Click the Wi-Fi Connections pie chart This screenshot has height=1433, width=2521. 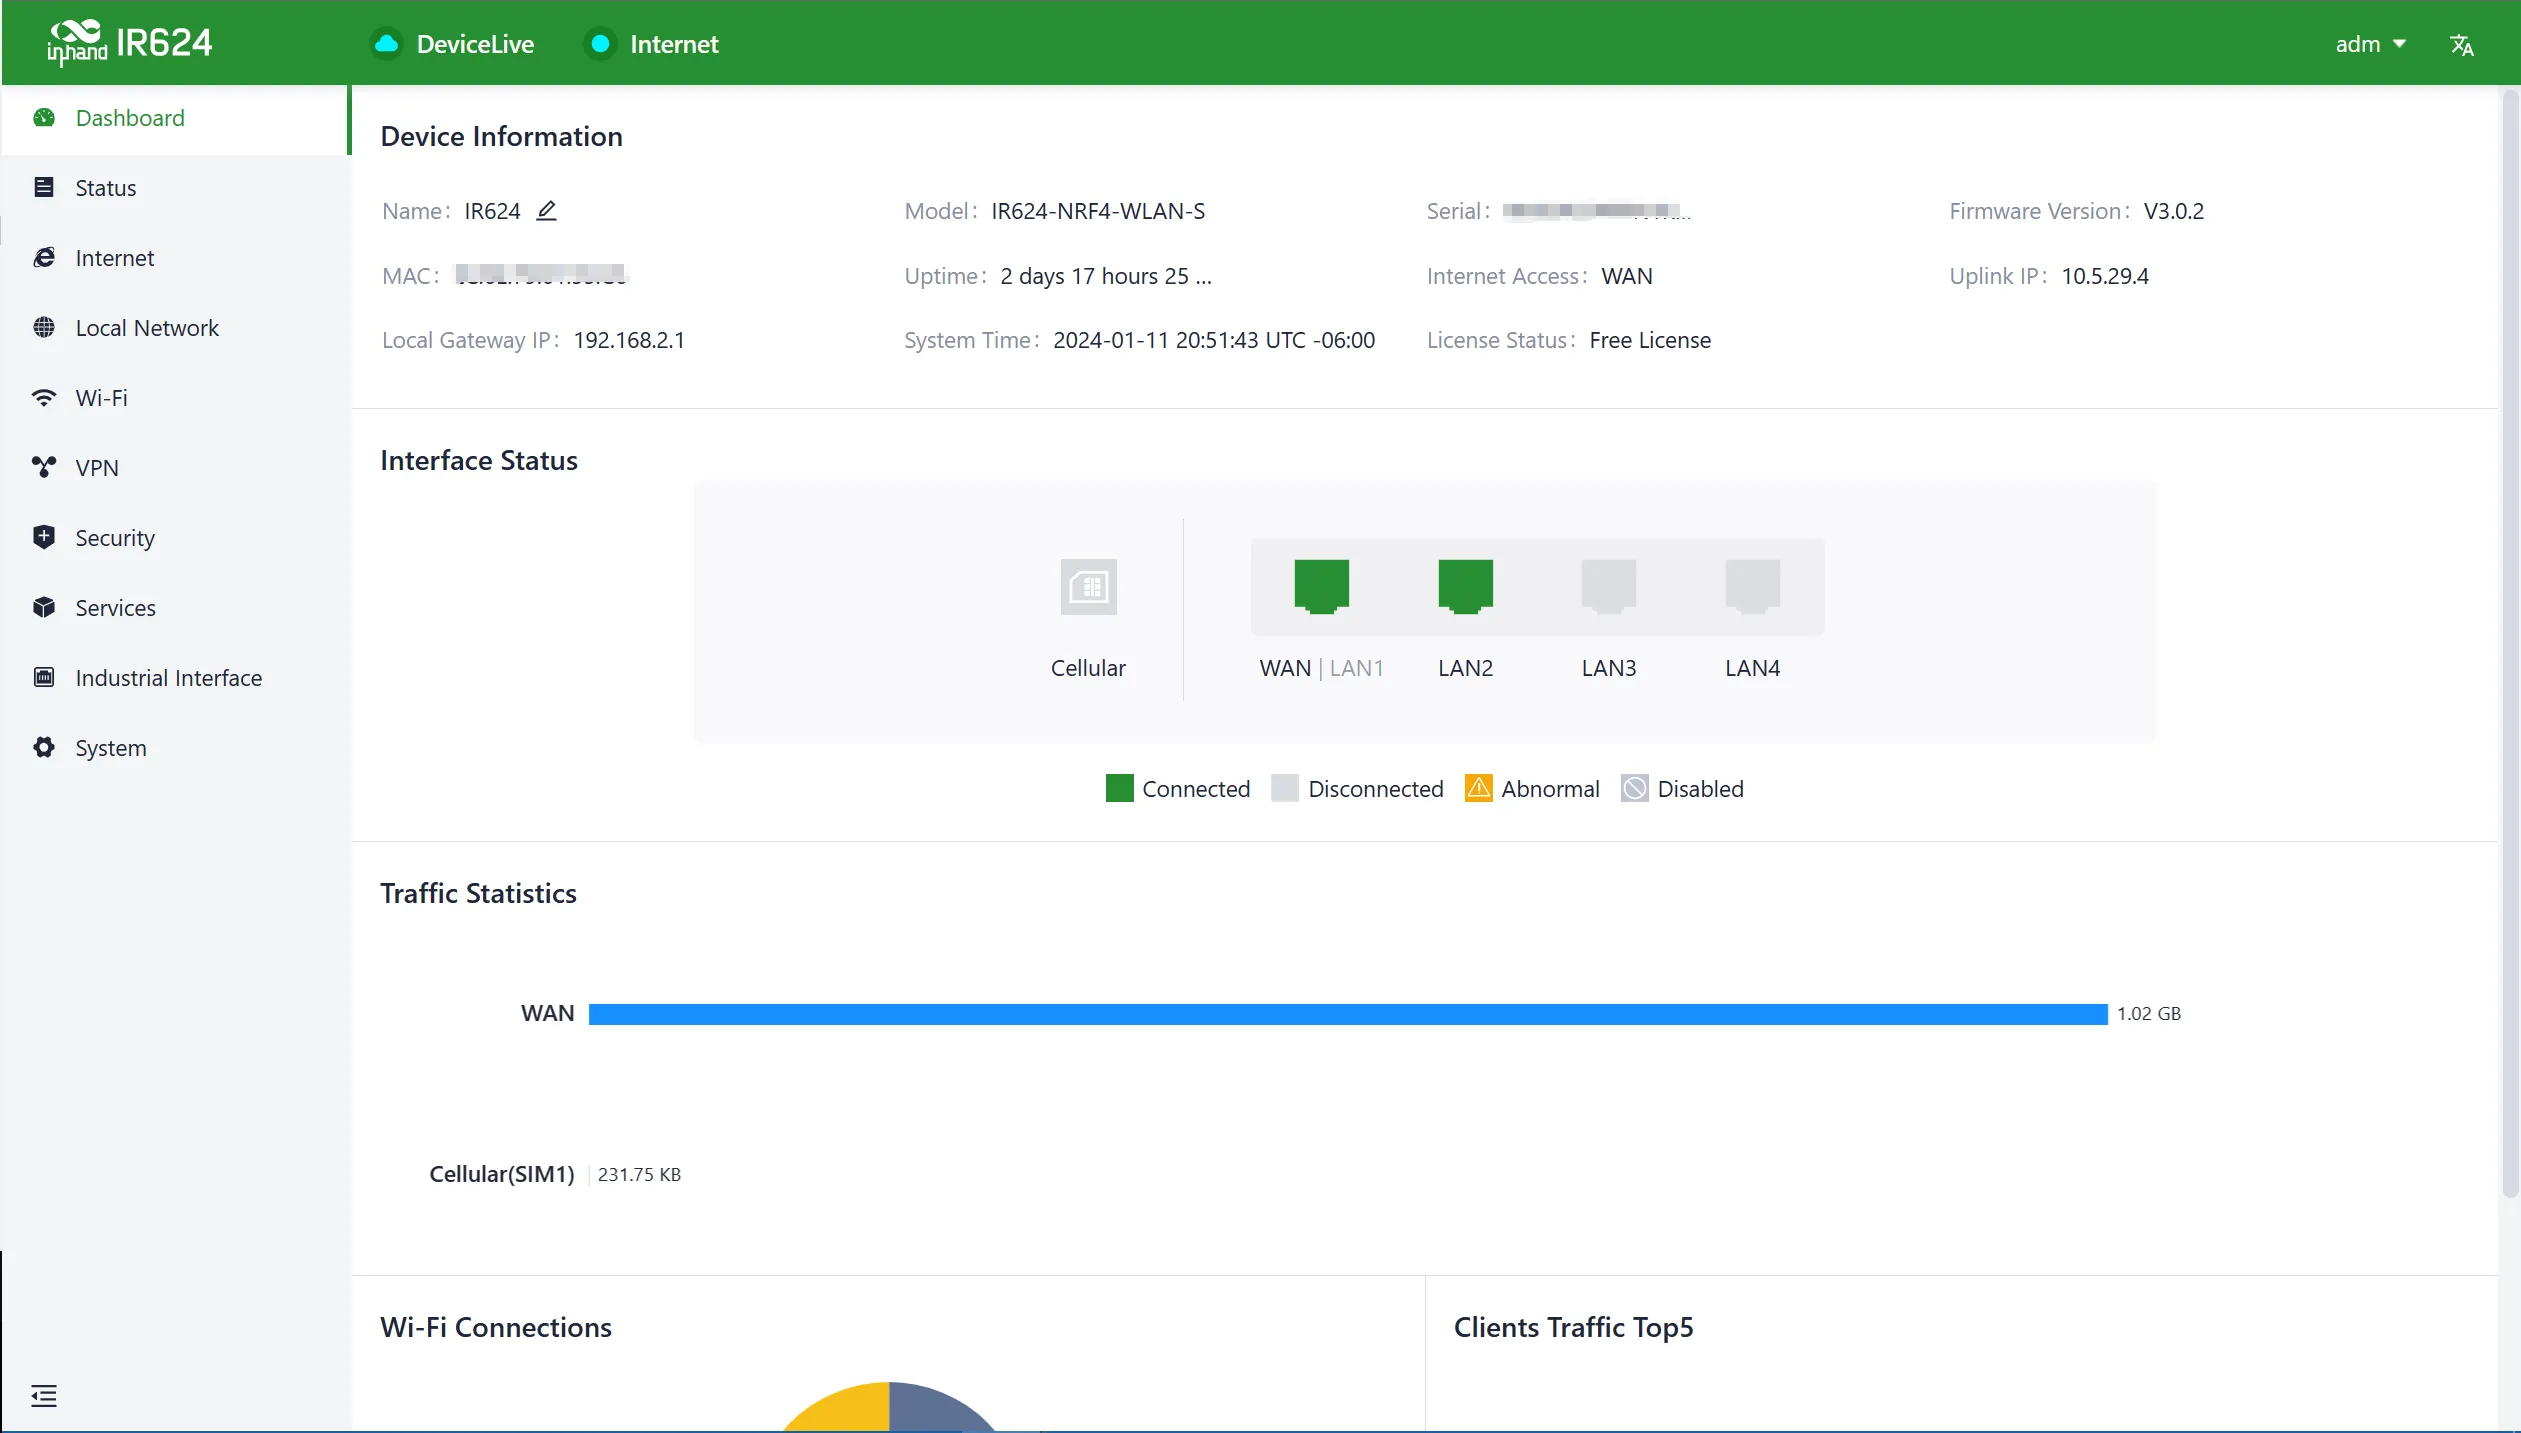coord(889,1407)
